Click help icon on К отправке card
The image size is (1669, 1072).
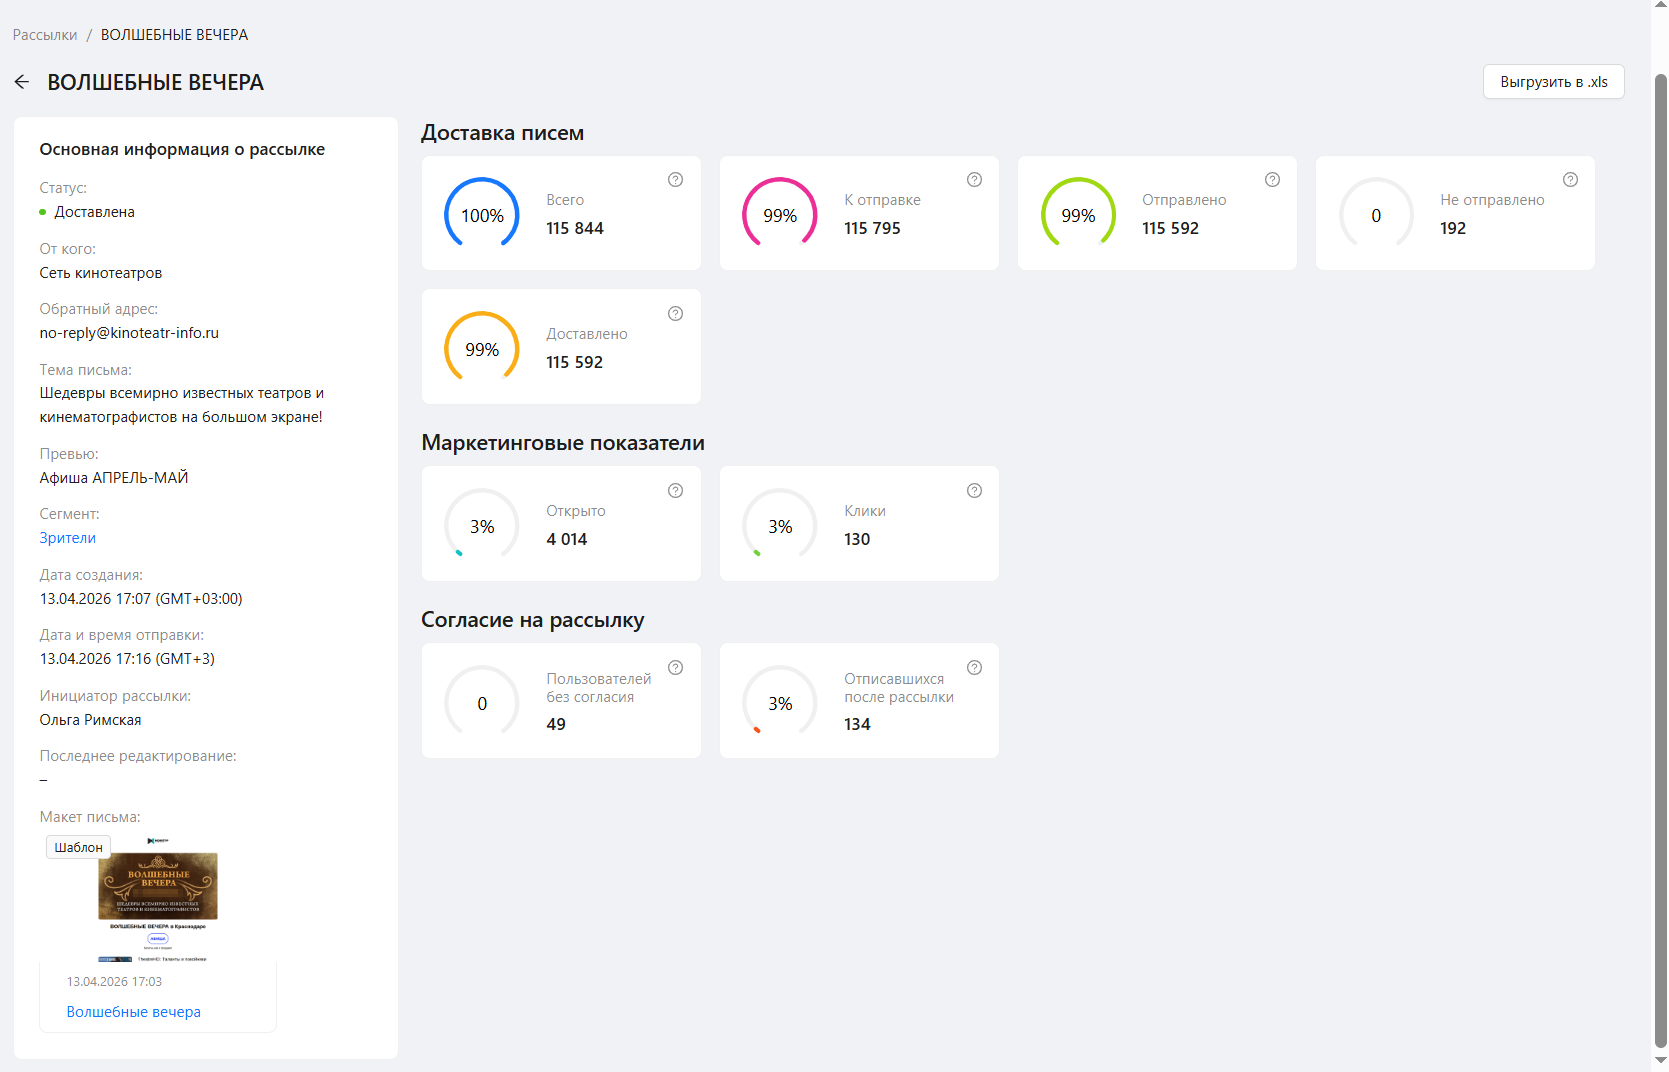click(974, 180)
